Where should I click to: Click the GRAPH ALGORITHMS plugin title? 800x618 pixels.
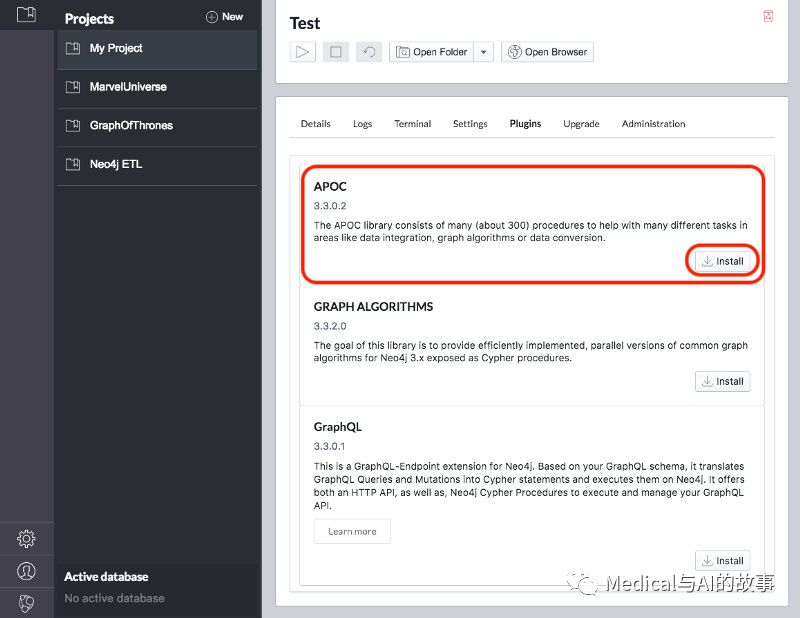click(373, 307)
